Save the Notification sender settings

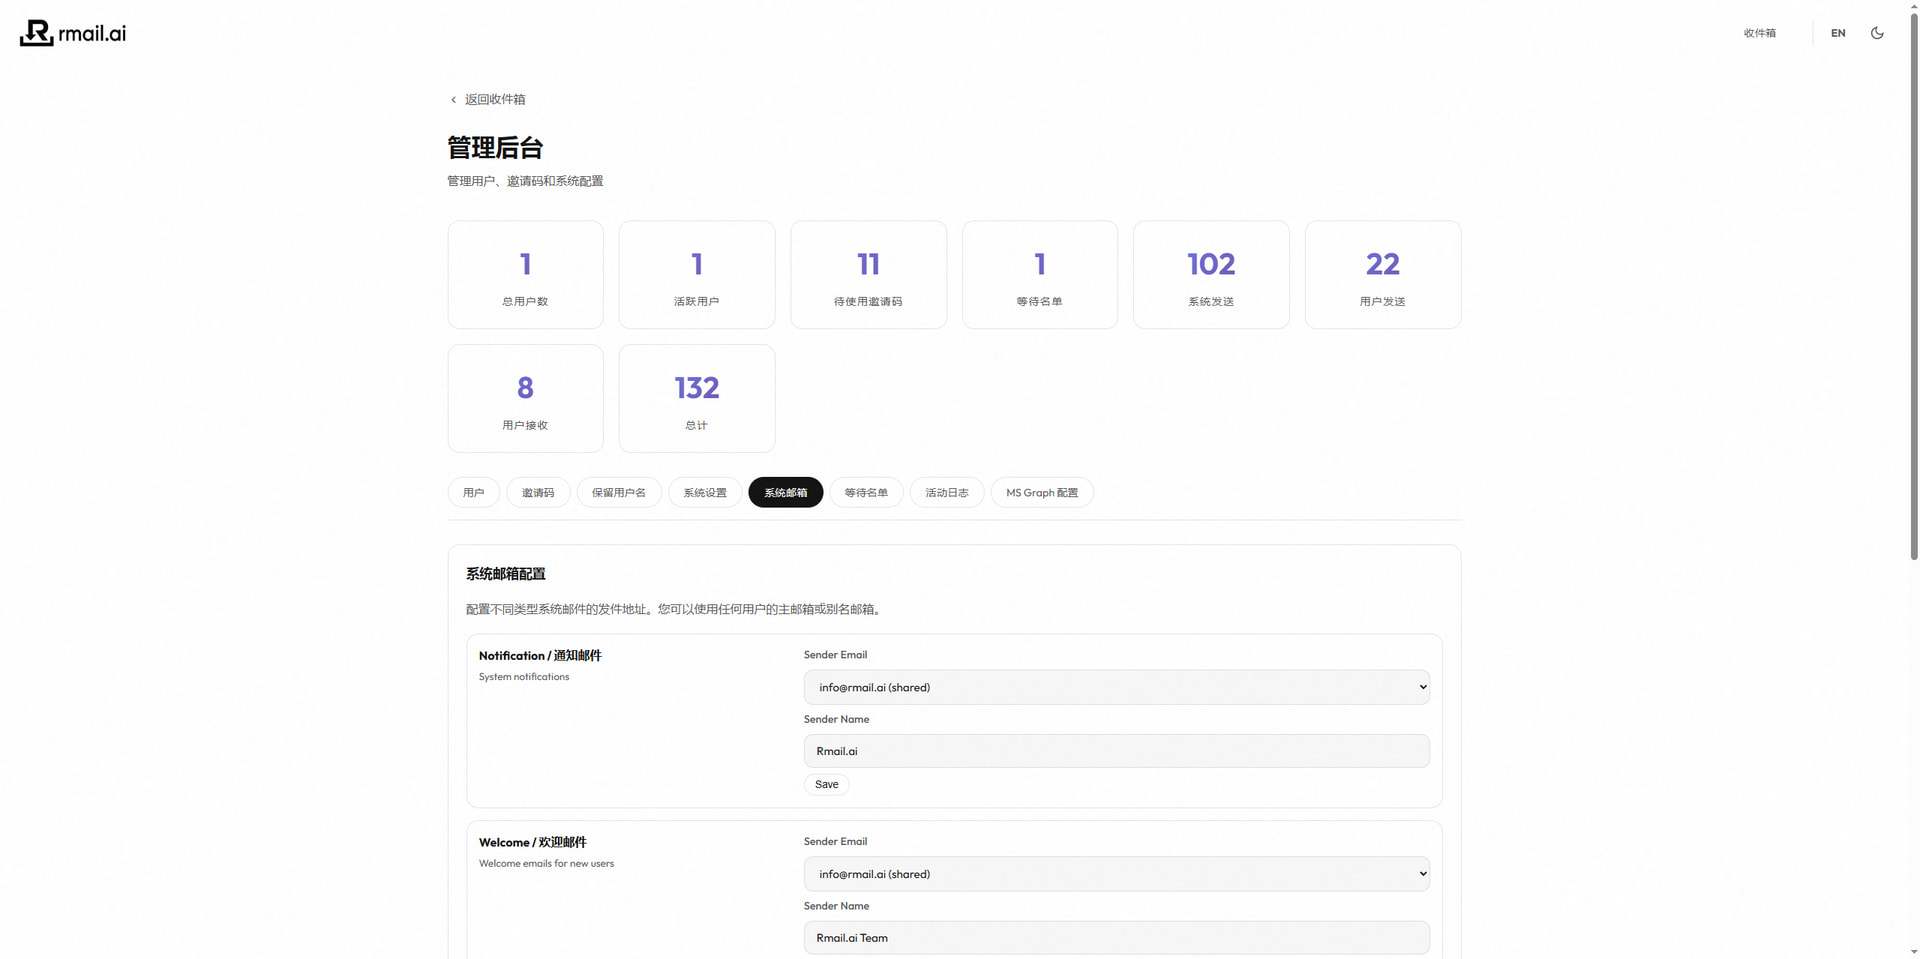[827, 784]
